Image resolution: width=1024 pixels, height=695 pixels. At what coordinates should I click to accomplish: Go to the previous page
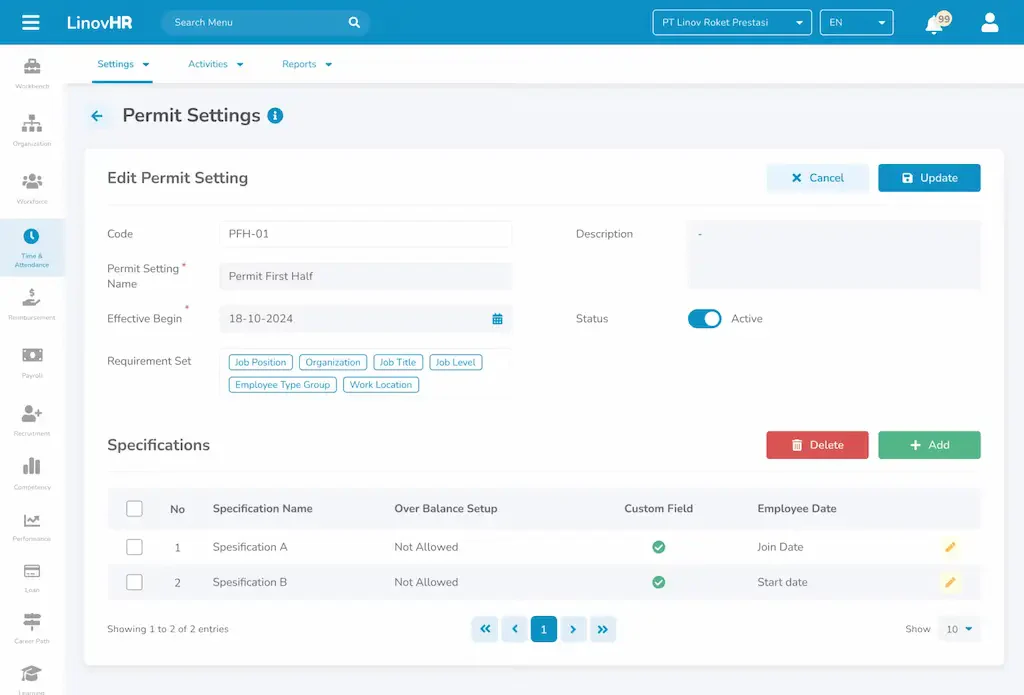pos(515,629)
